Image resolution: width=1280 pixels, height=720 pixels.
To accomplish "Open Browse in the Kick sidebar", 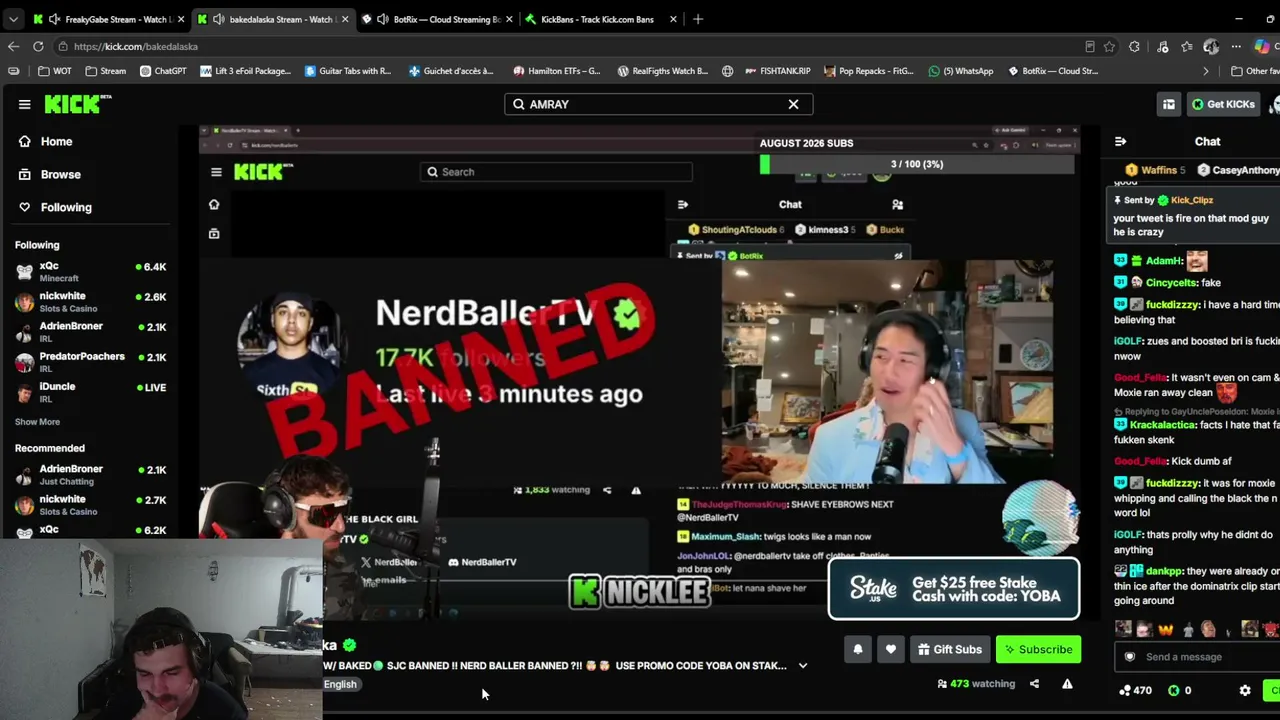I will coord(60,174).
